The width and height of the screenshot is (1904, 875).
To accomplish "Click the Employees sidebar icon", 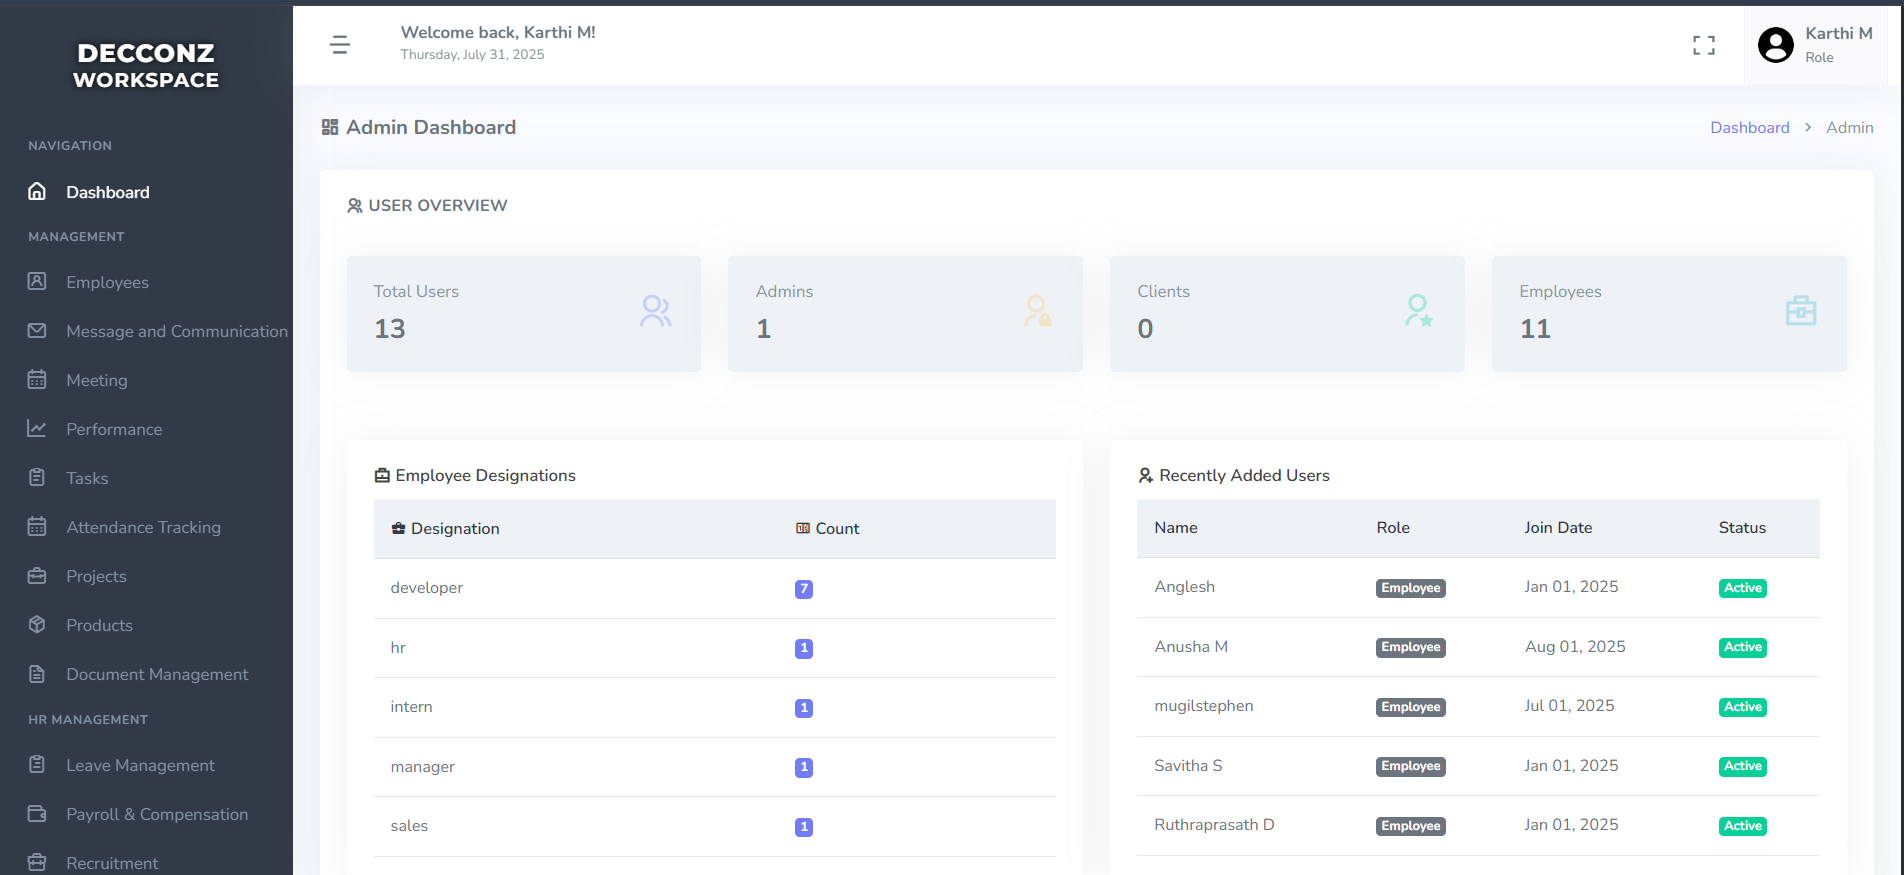I will 37,281.
